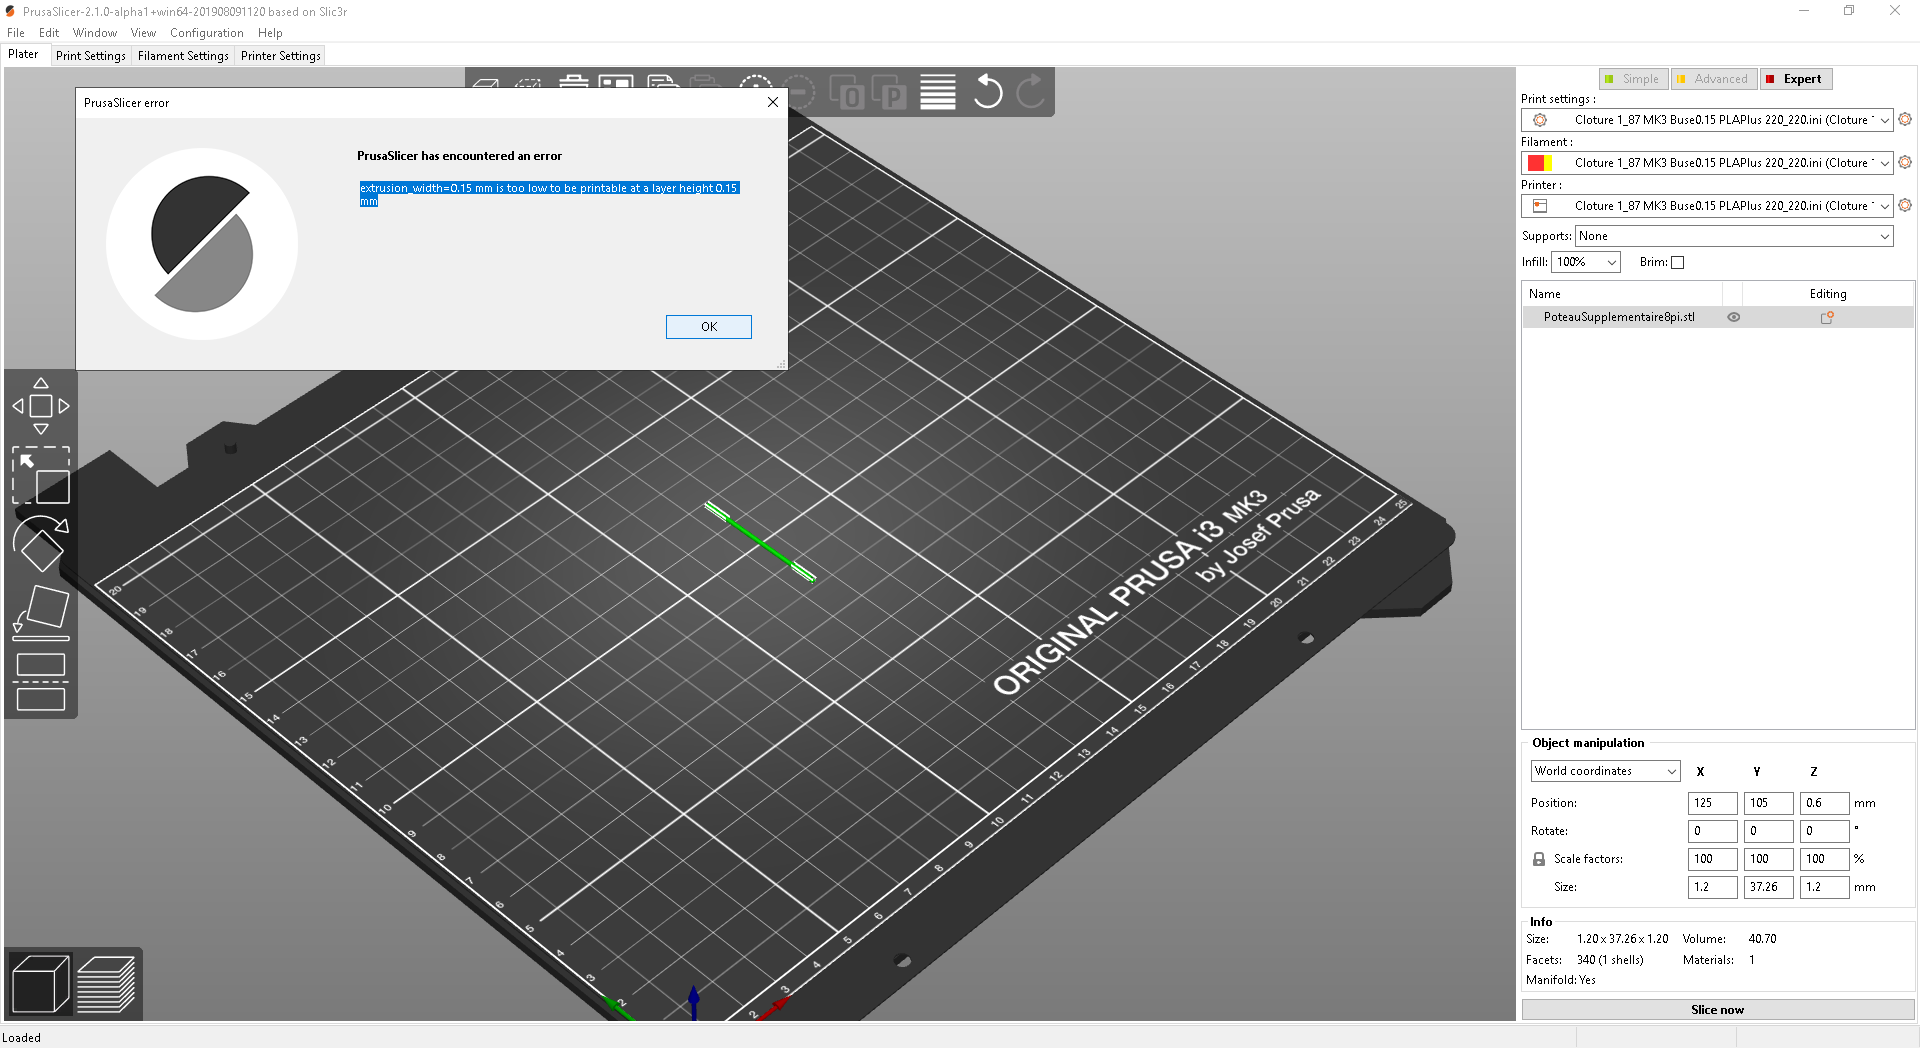Image resolution: width=1920 pixels, height=1048 pixels.
Task: Close the PrusaSlicer error dialog with X
Action: (x=772, y=102)
